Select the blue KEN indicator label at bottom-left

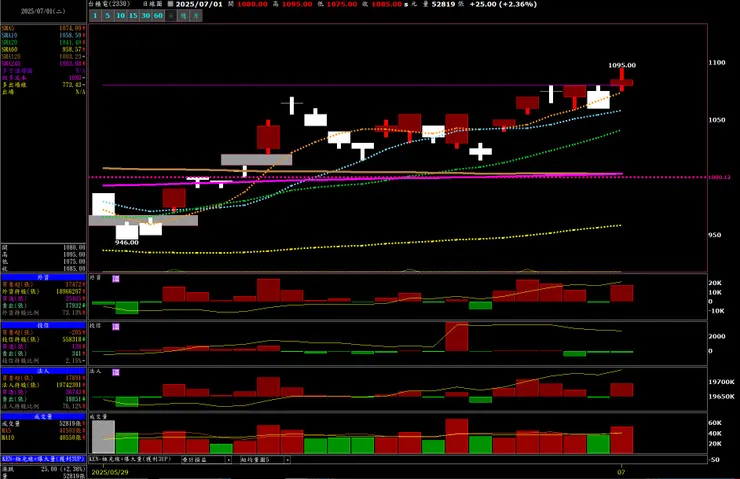pyautogui.click(x=43, y=459)
